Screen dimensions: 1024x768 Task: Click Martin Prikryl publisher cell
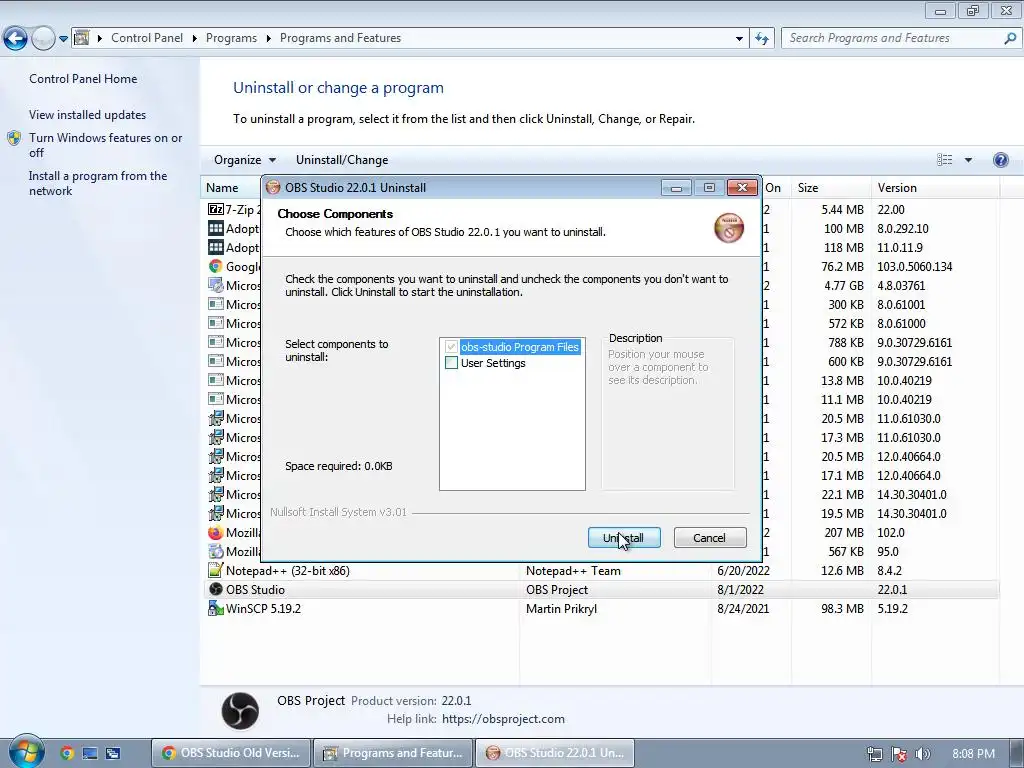pos(561,608)
